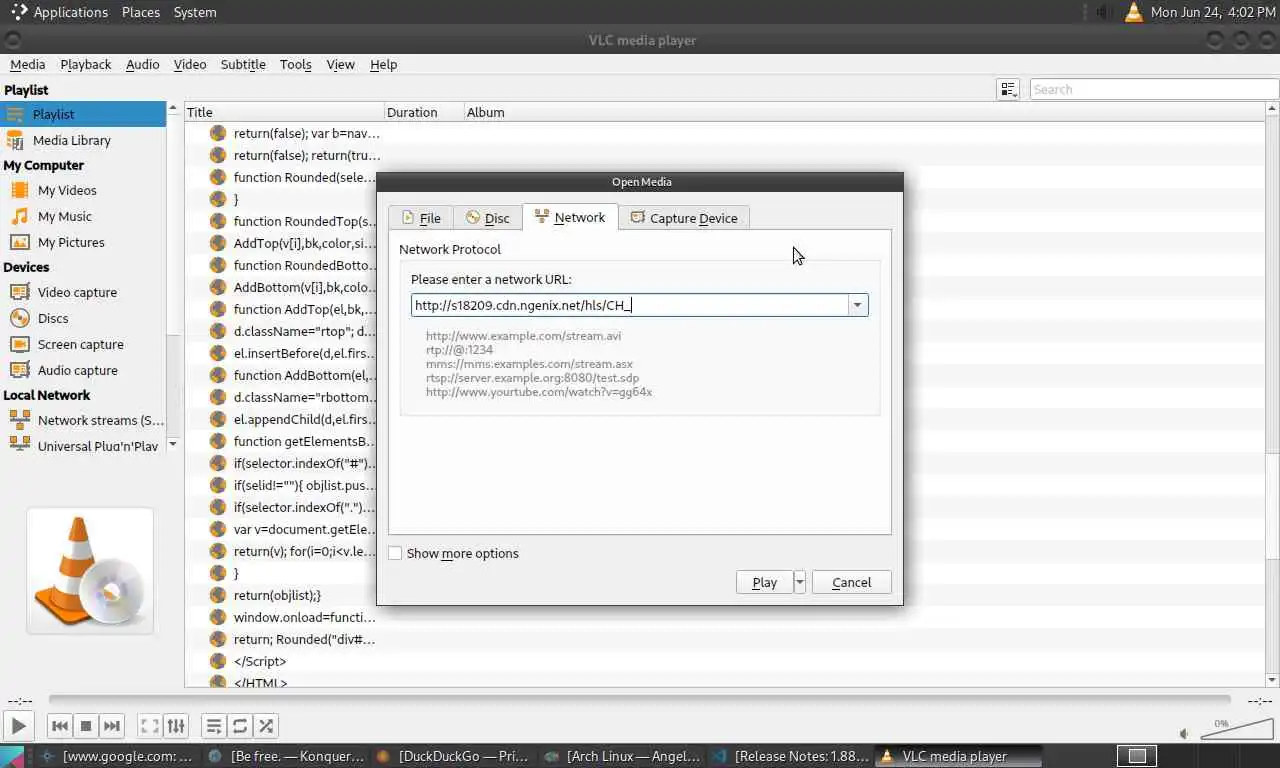Screen dimensions: 1280x768
Task: Open My Pictures in sidebar
Action: click(83, 242)
